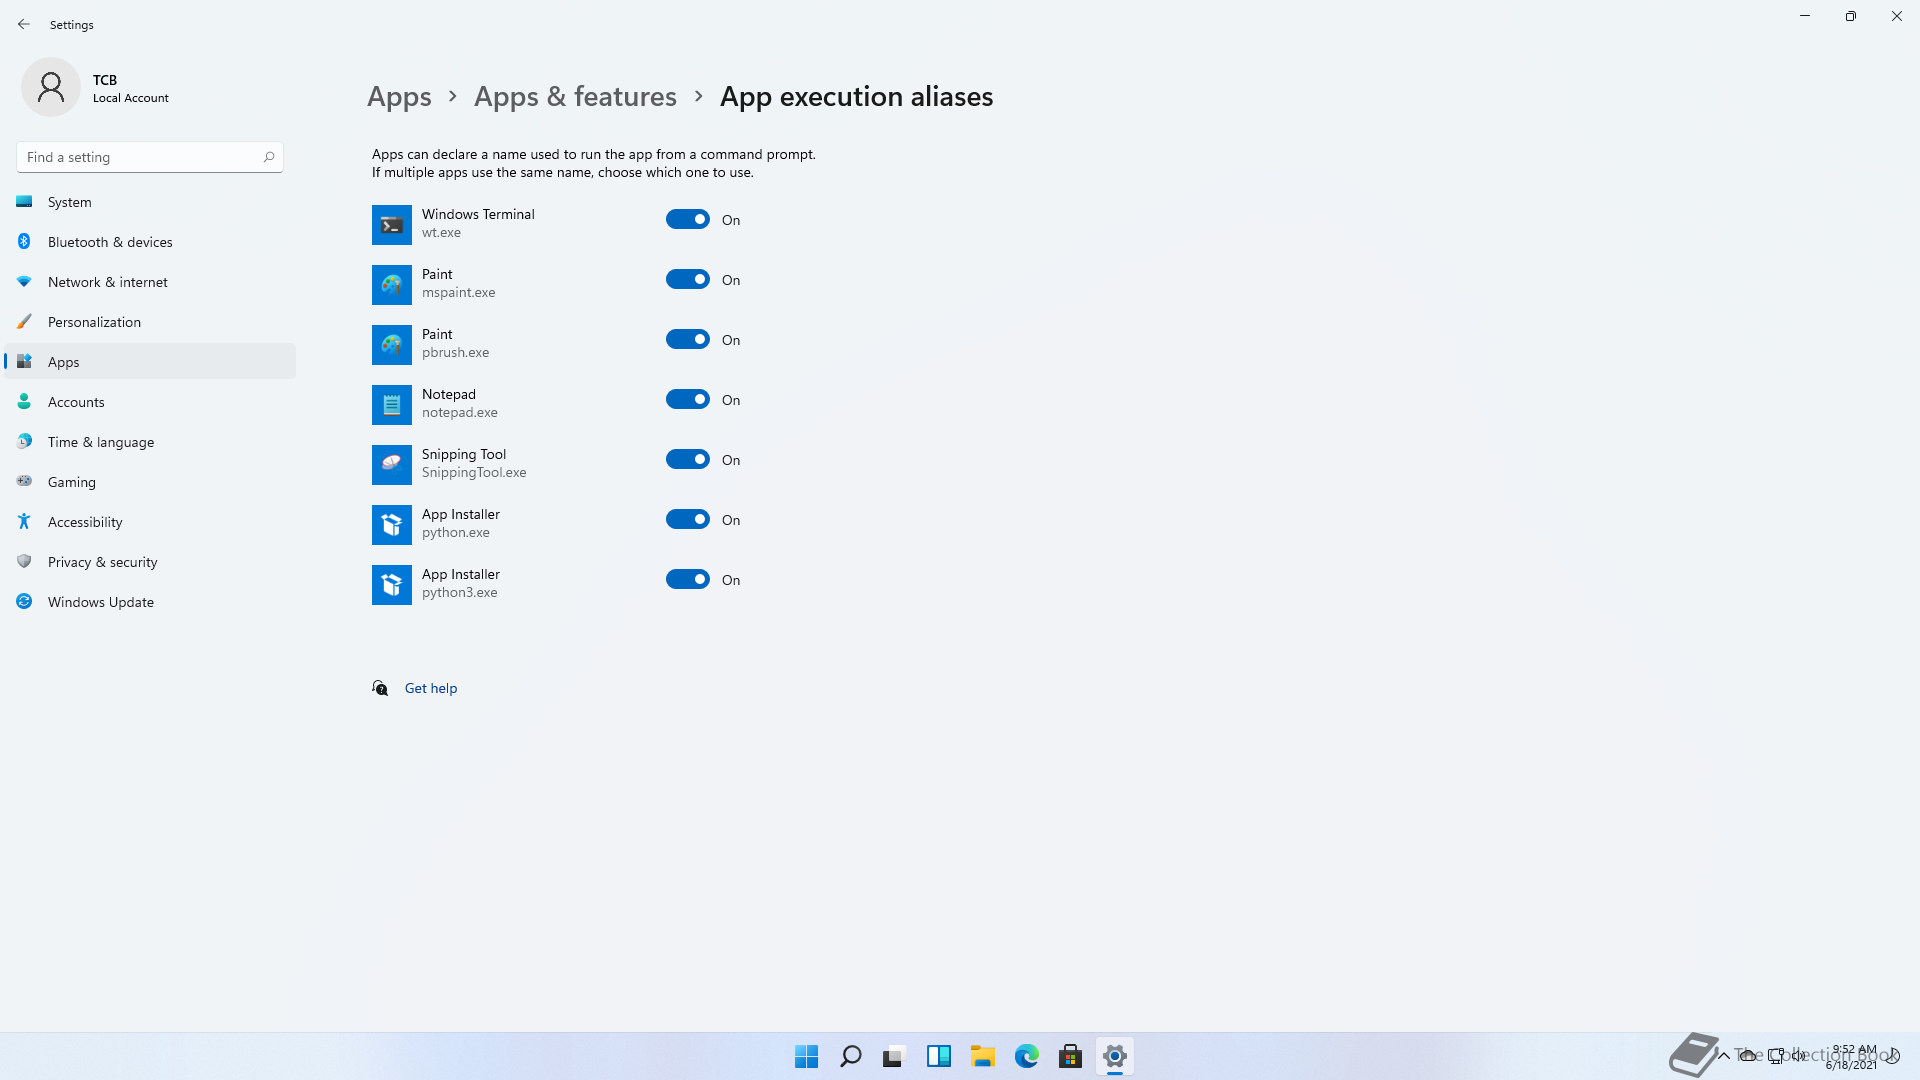Viewport: 1920px width, 1080px height.
Task: Launch Microsoft Edge from taskbar
Action: point(1027,1056)
